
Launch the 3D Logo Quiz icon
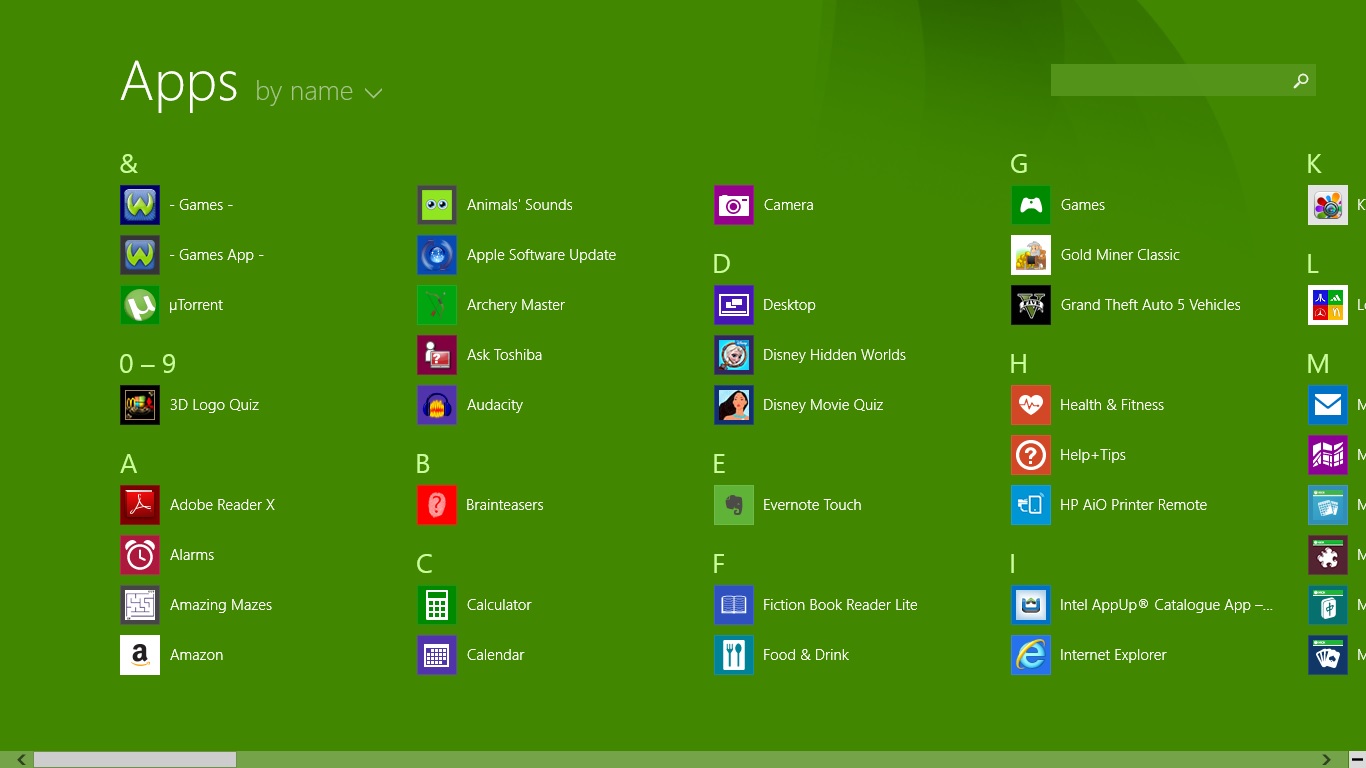click(140, 405)
